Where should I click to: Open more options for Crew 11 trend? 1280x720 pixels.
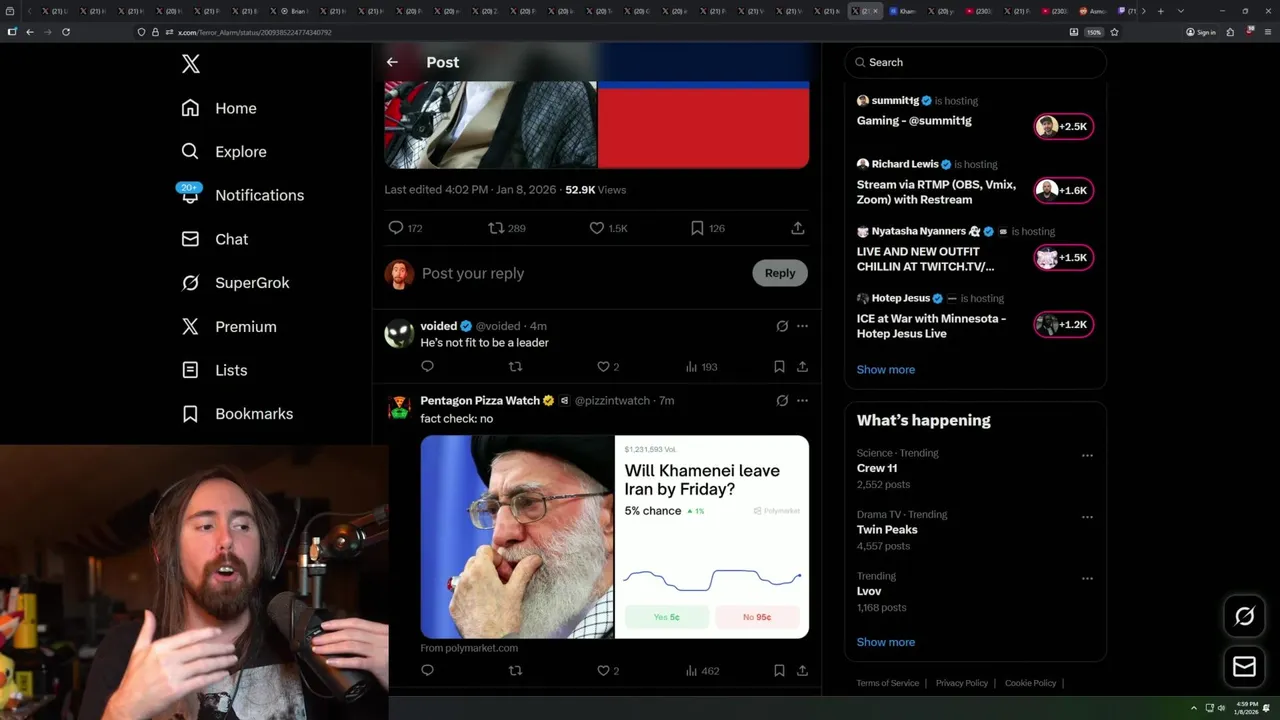(1087, 455)
